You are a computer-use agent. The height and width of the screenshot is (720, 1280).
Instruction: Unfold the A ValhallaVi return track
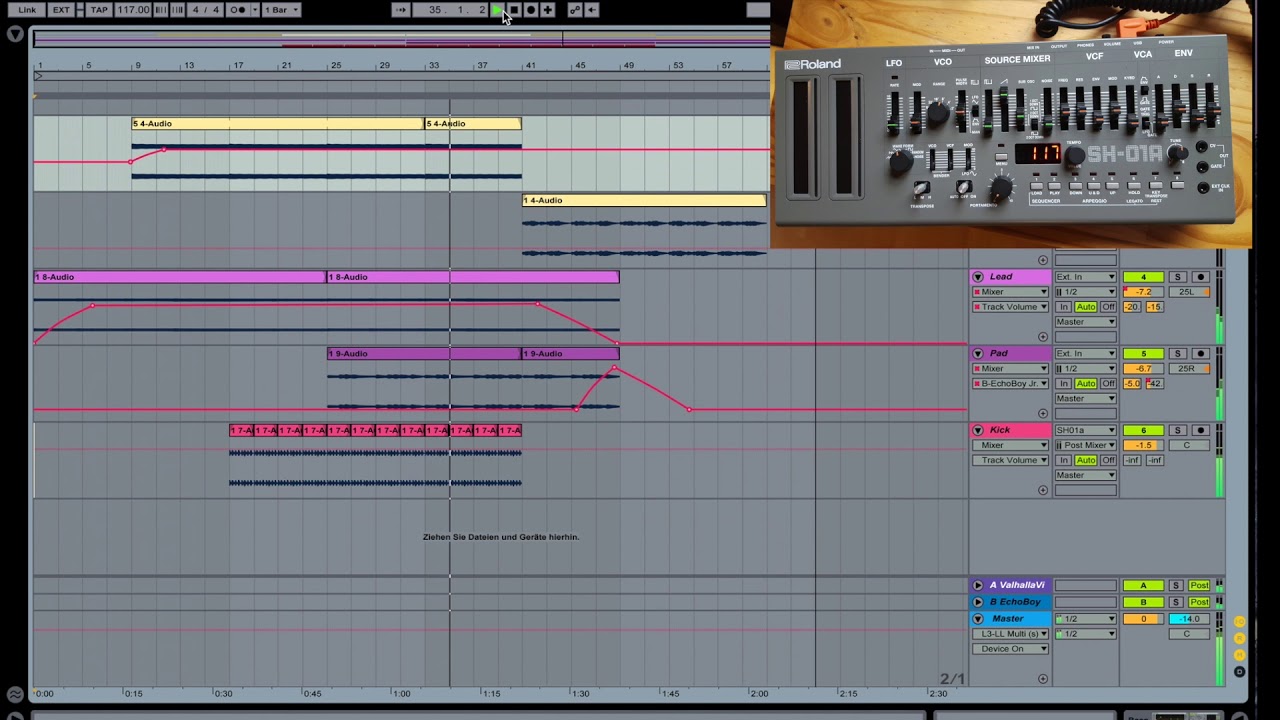[978, 585]
